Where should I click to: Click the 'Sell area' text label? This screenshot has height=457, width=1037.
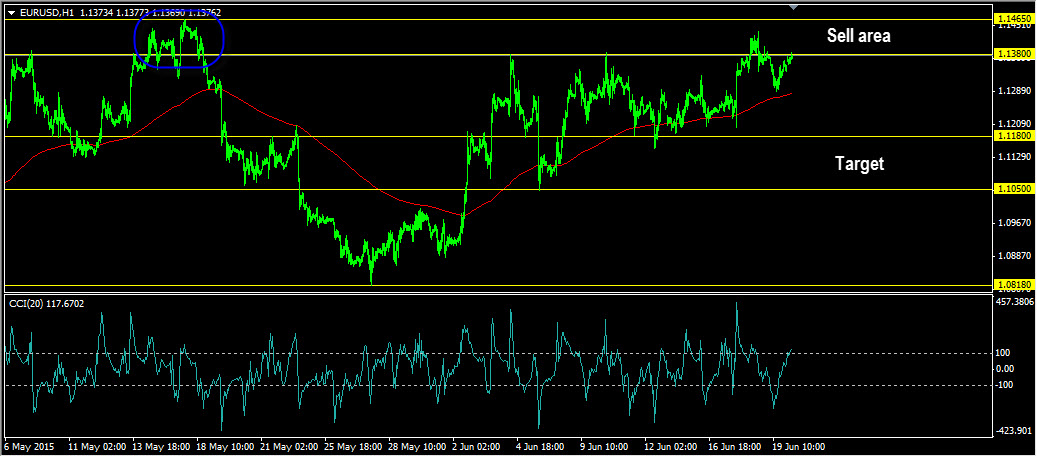coord(858,36)
